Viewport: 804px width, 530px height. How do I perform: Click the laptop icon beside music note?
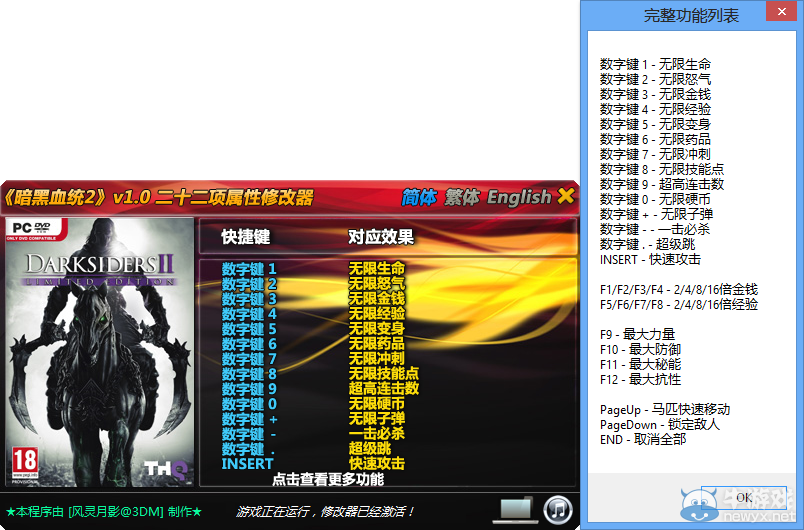tap(515, 510)
